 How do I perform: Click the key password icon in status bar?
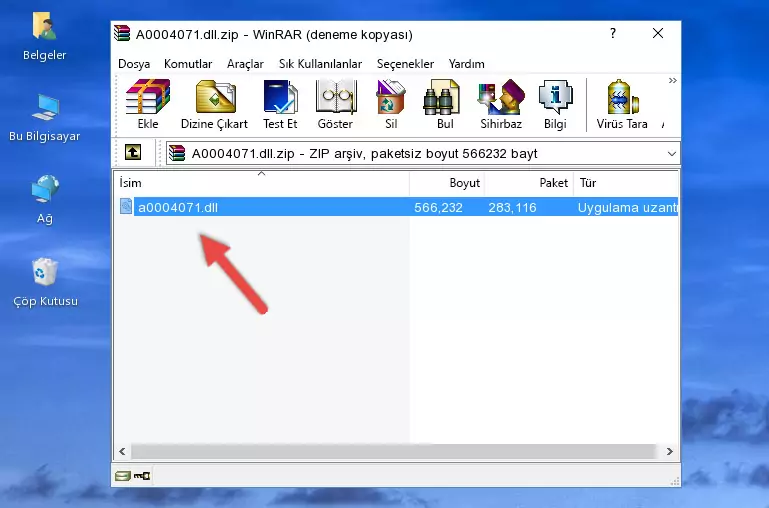point(142,476)
